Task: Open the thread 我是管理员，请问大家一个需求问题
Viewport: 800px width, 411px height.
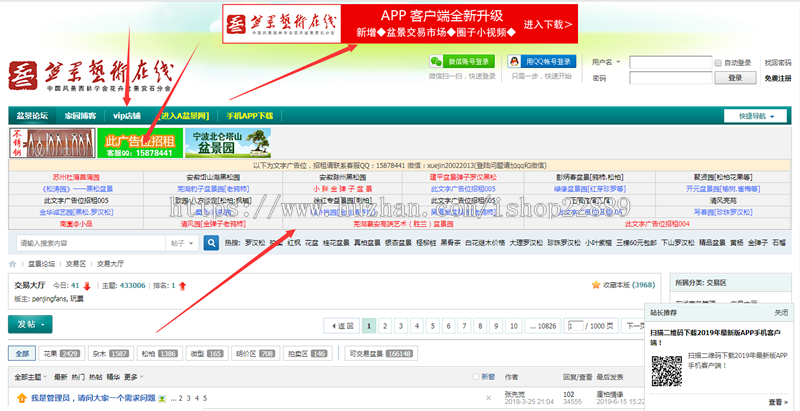Action: pos(93,398)
